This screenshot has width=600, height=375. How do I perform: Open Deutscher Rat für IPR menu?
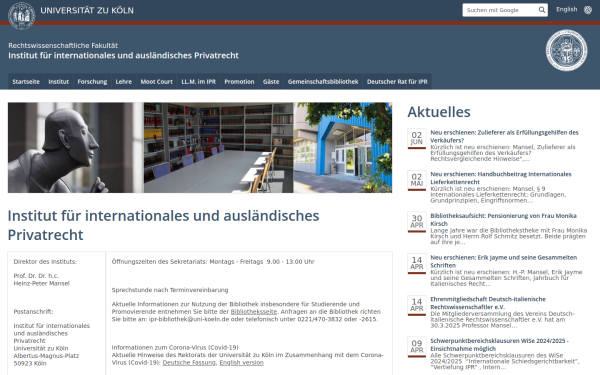point(397,82)
